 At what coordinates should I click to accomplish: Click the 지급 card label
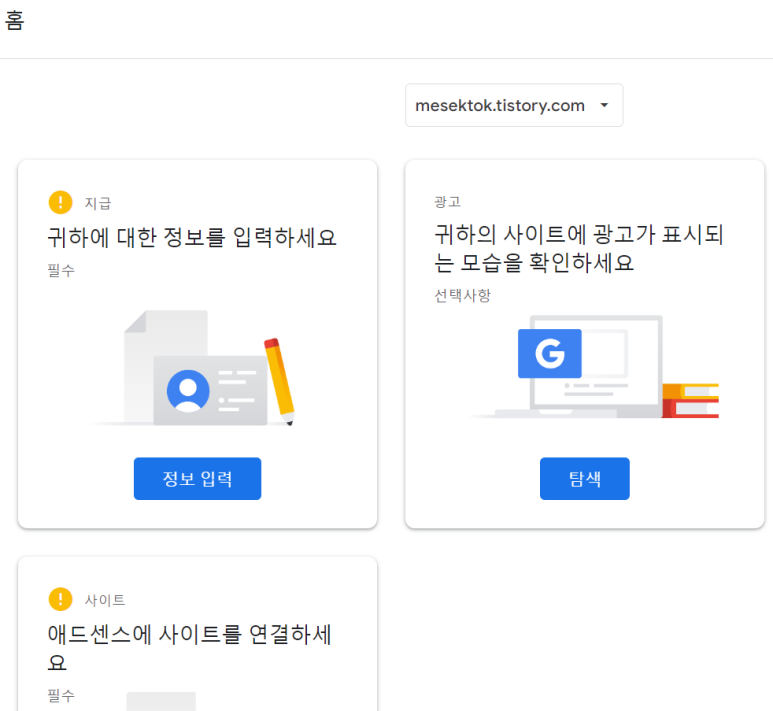tap(98, 203)
